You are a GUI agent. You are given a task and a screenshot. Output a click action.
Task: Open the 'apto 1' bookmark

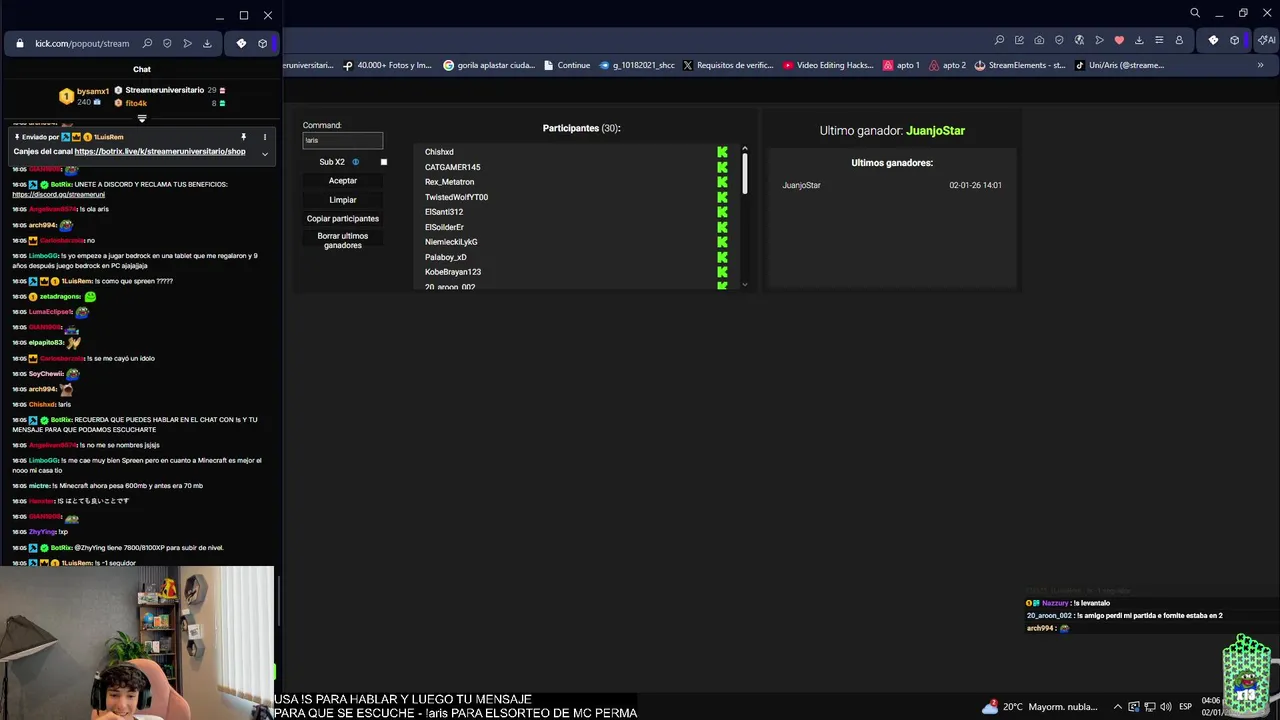point(901,65)
